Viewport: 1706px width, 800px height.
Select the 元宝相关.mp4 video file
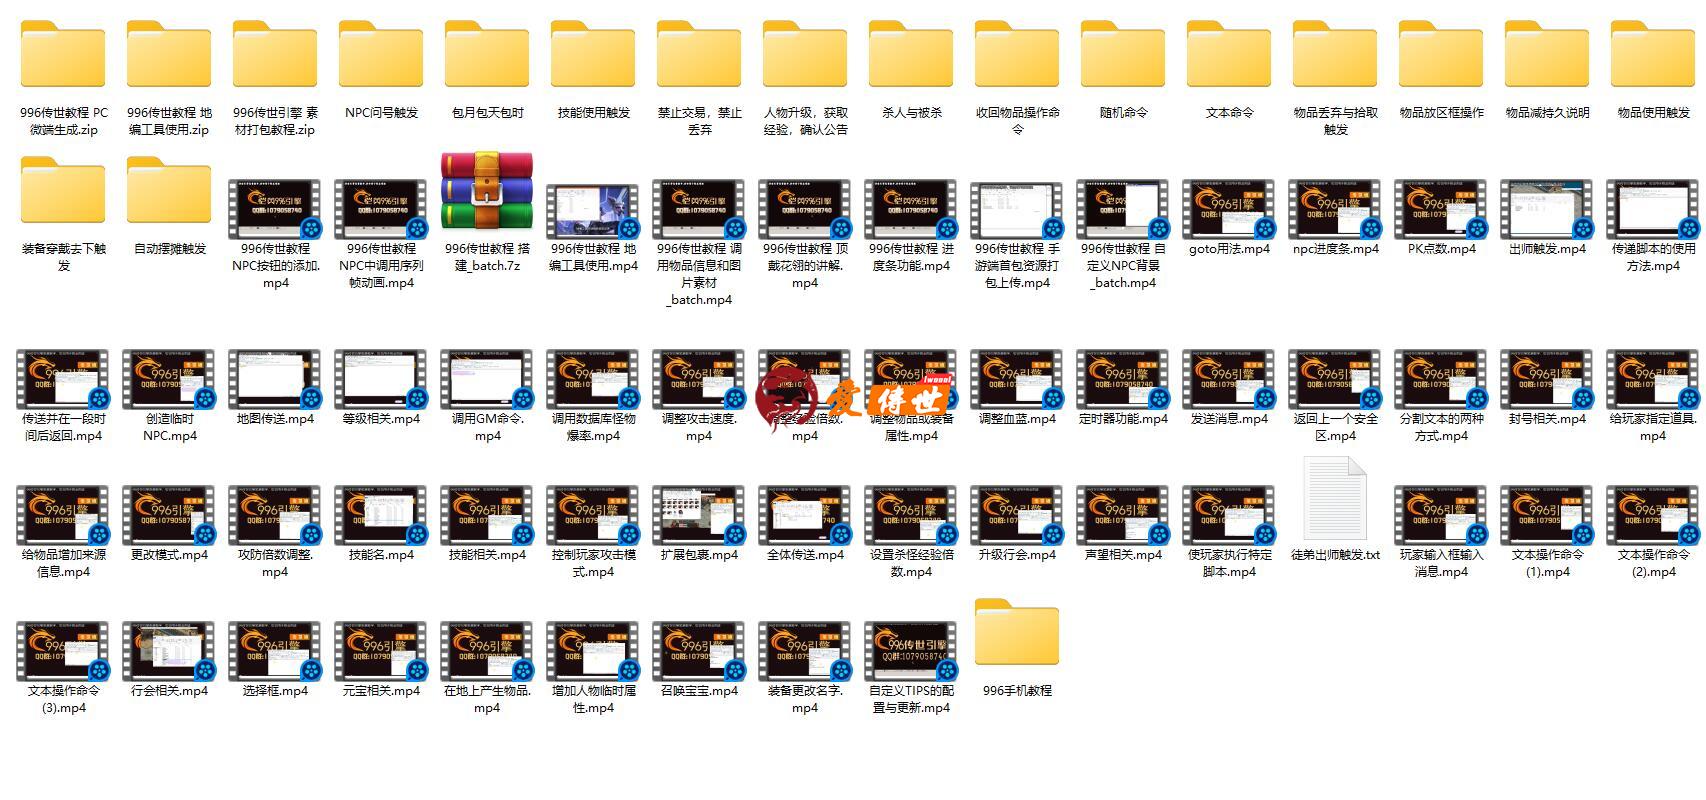pyautogui.click(x=381, y=652)
